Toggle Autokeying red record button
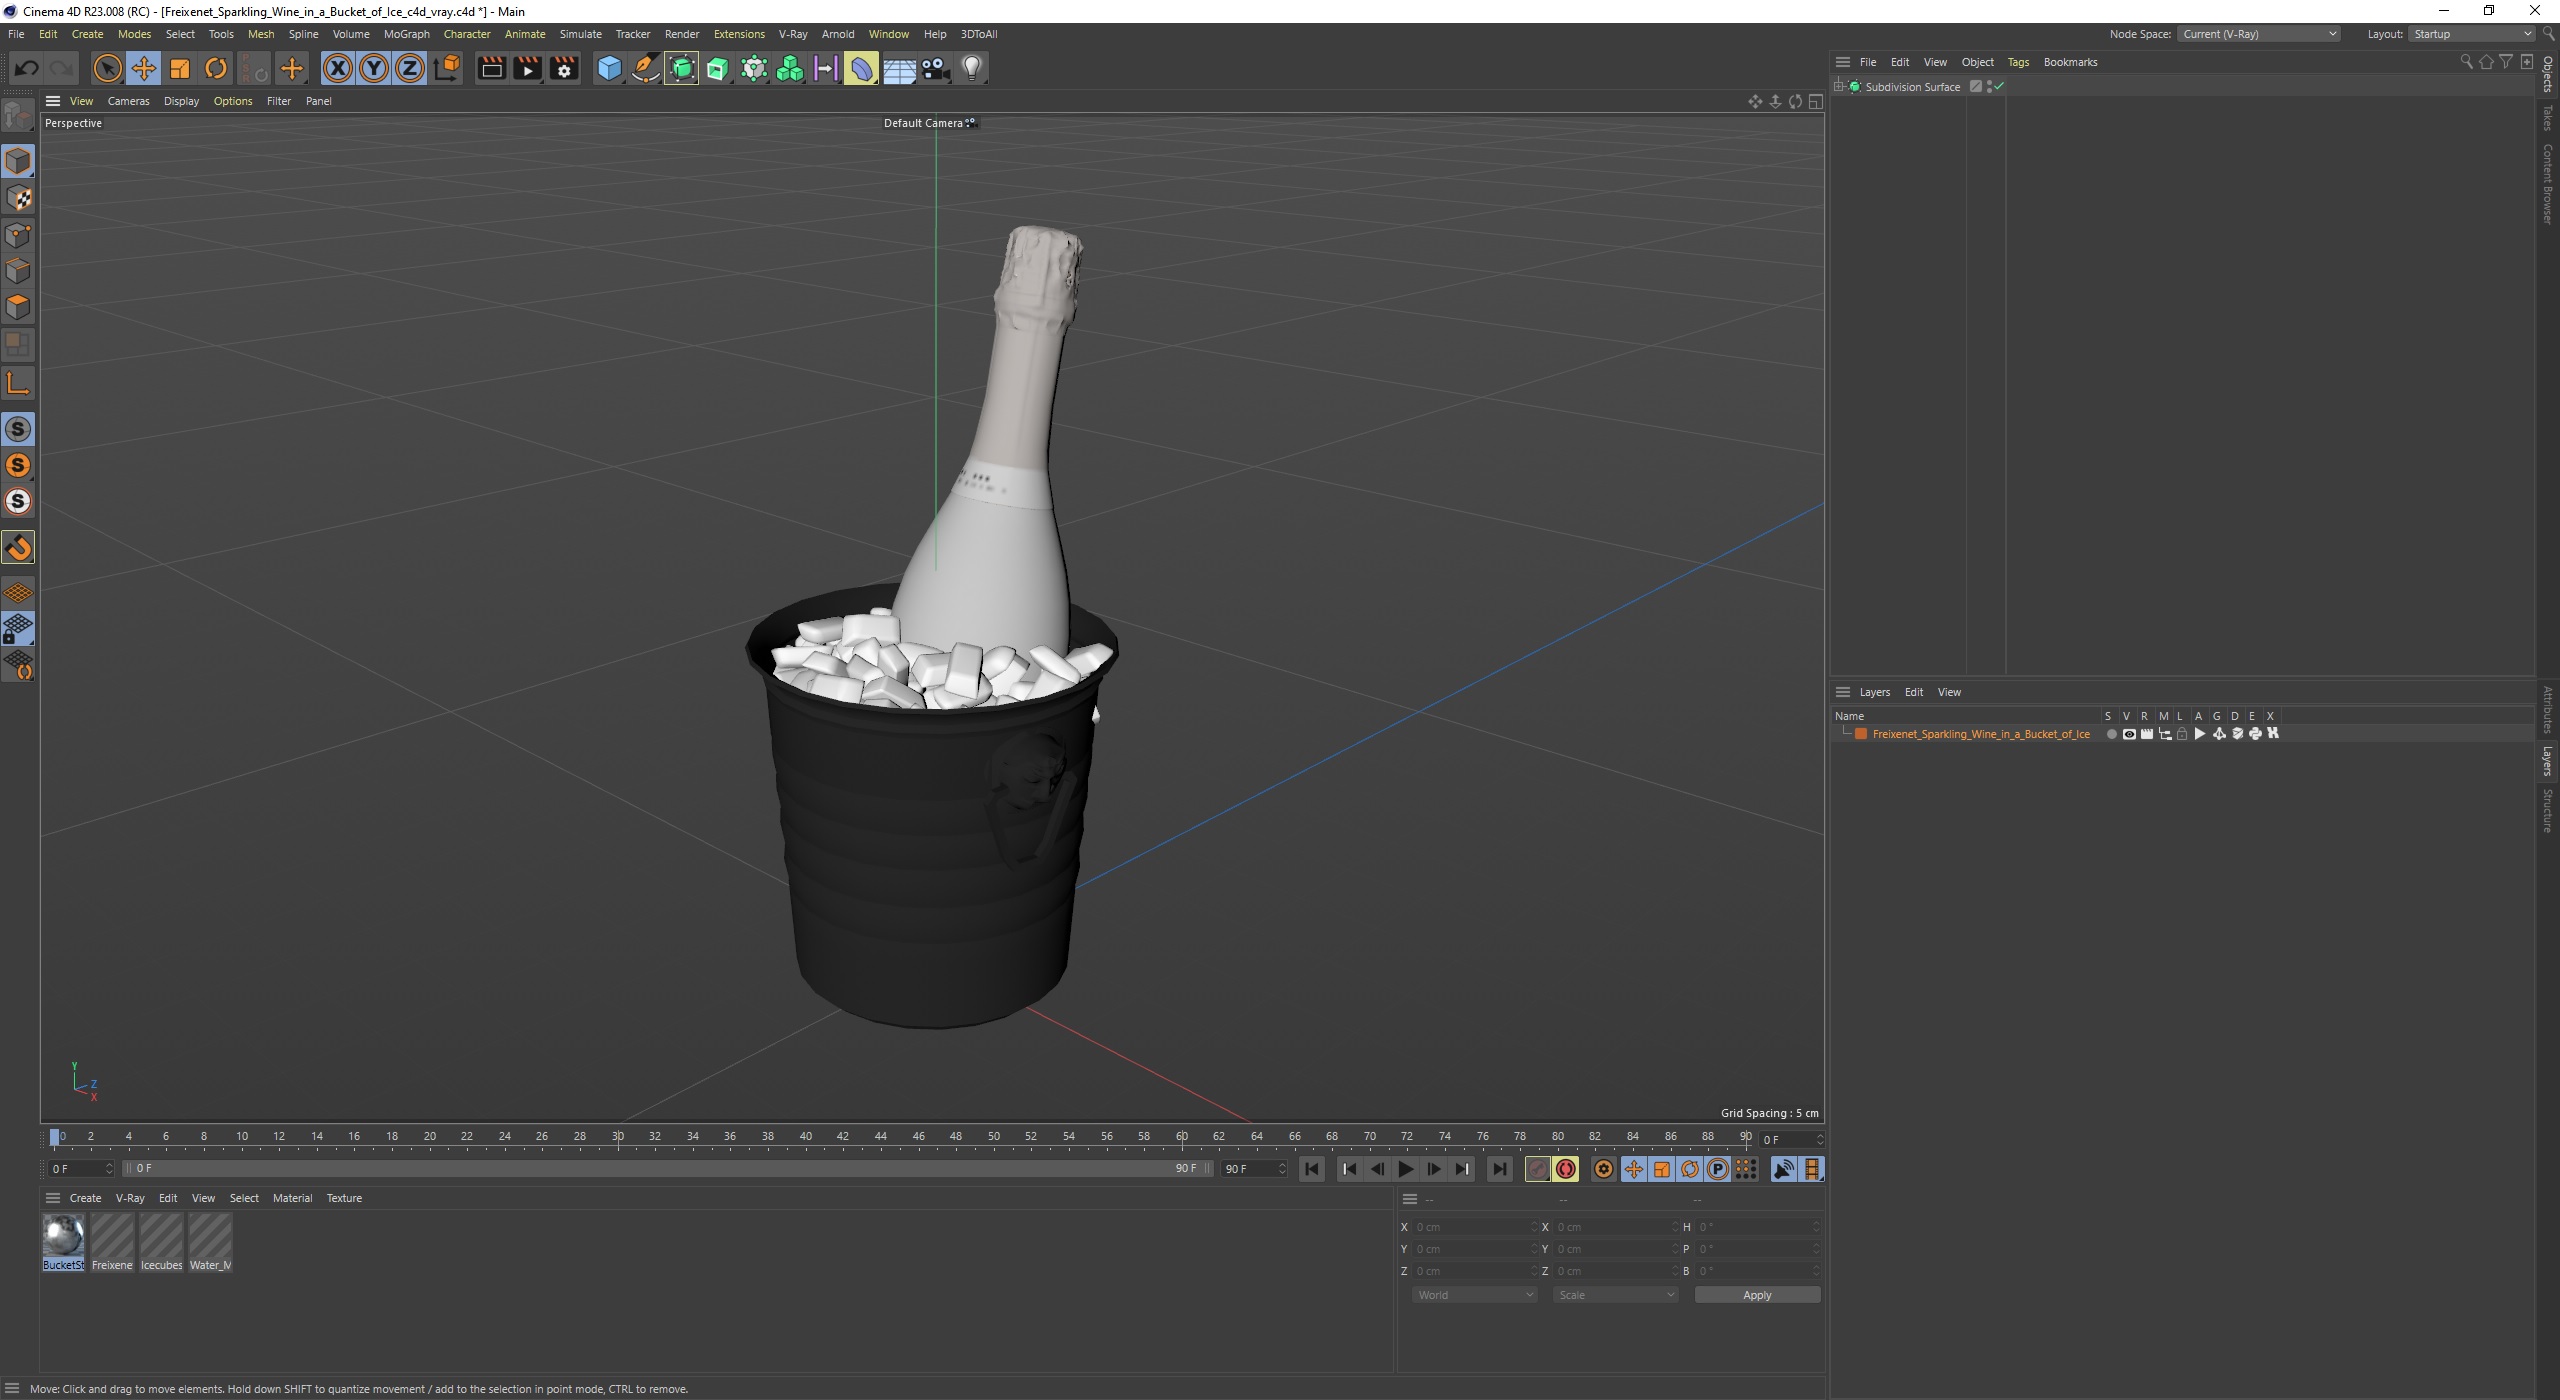 click(1566, 1169)
